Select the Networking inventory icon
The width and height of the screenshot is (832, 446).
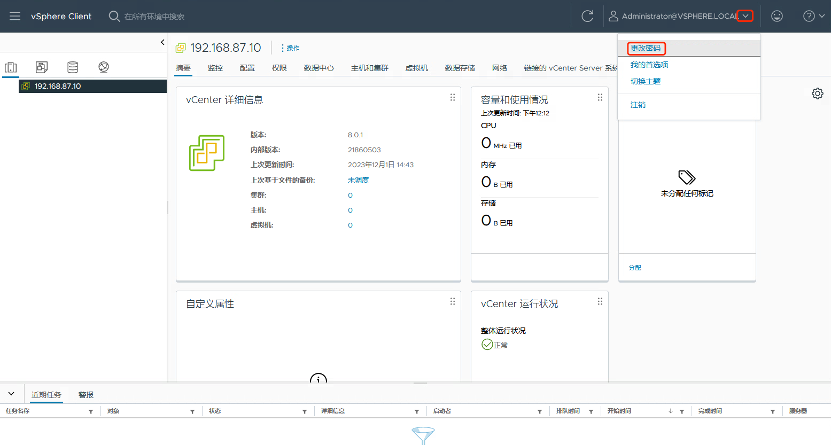[x=103, y=67]
